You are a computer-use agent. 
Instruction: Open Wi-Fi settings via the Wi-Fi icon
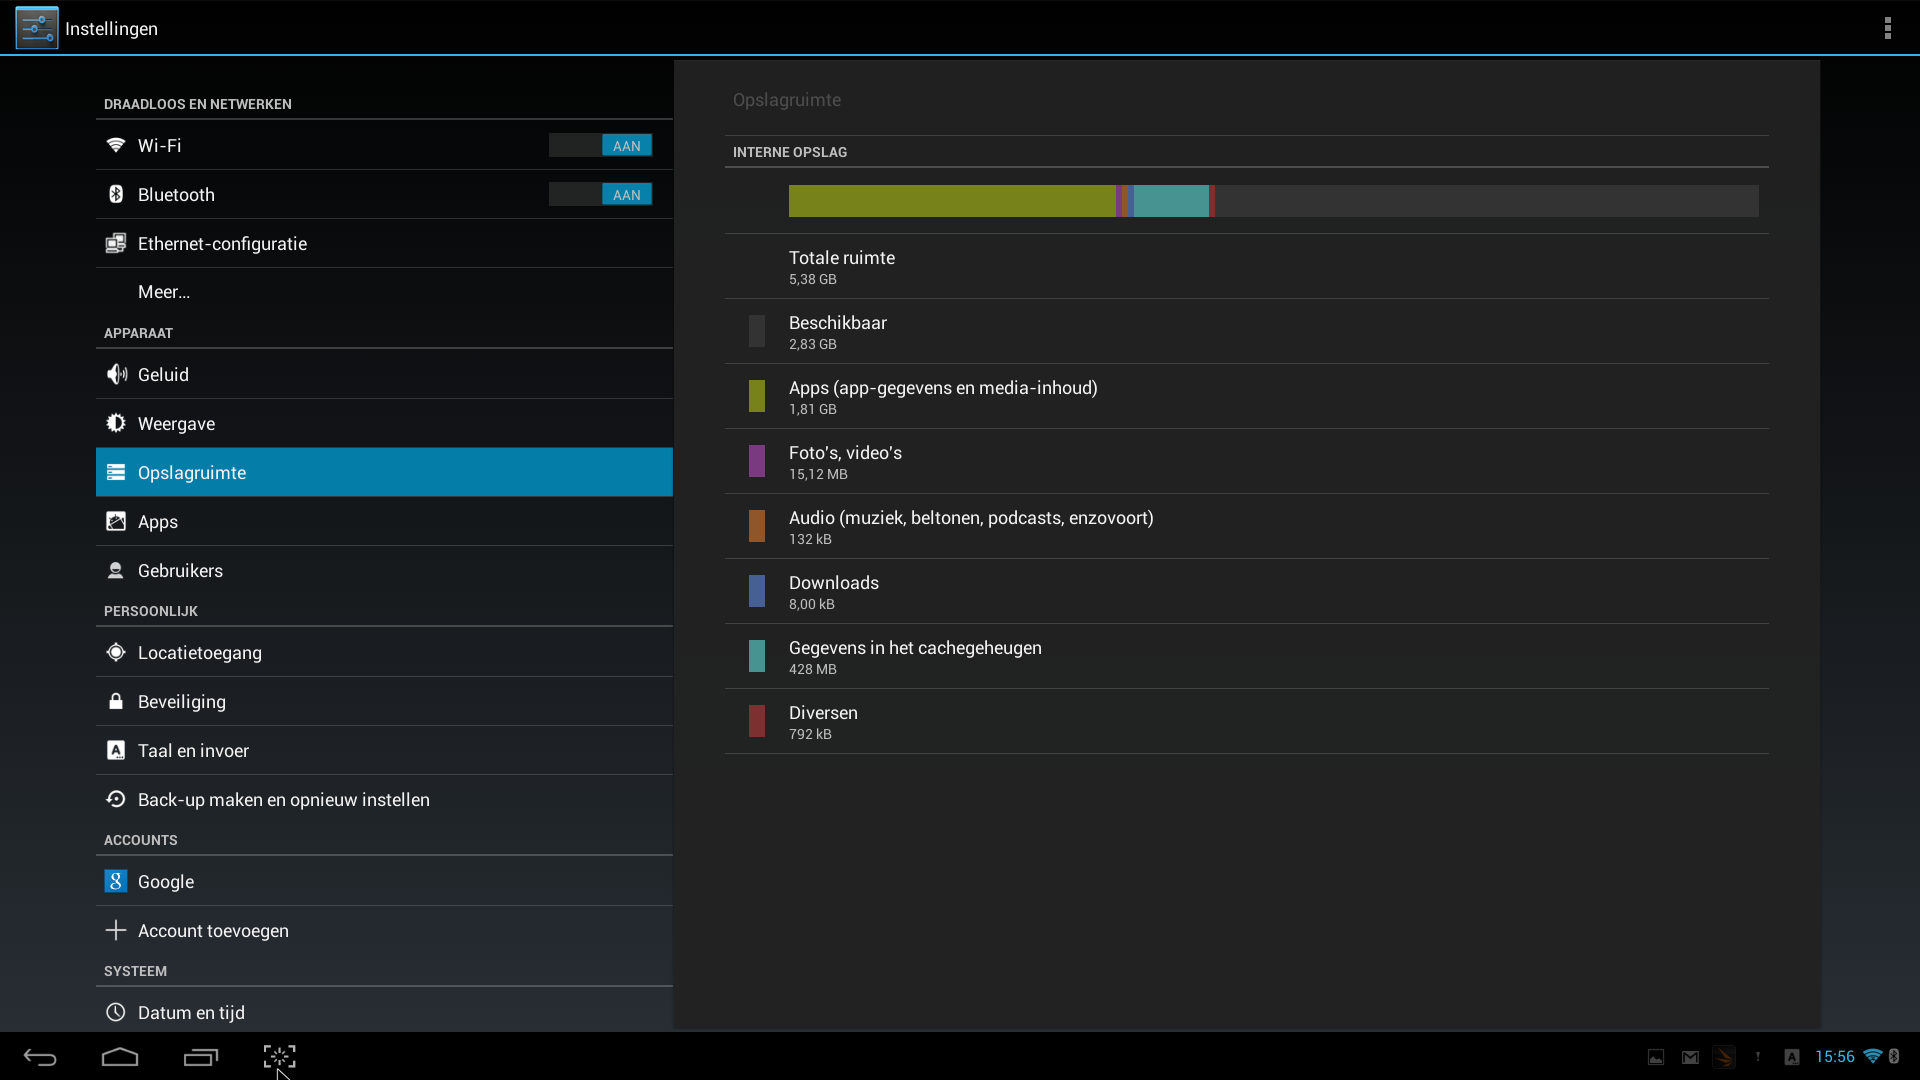click(x=116, y=145)
